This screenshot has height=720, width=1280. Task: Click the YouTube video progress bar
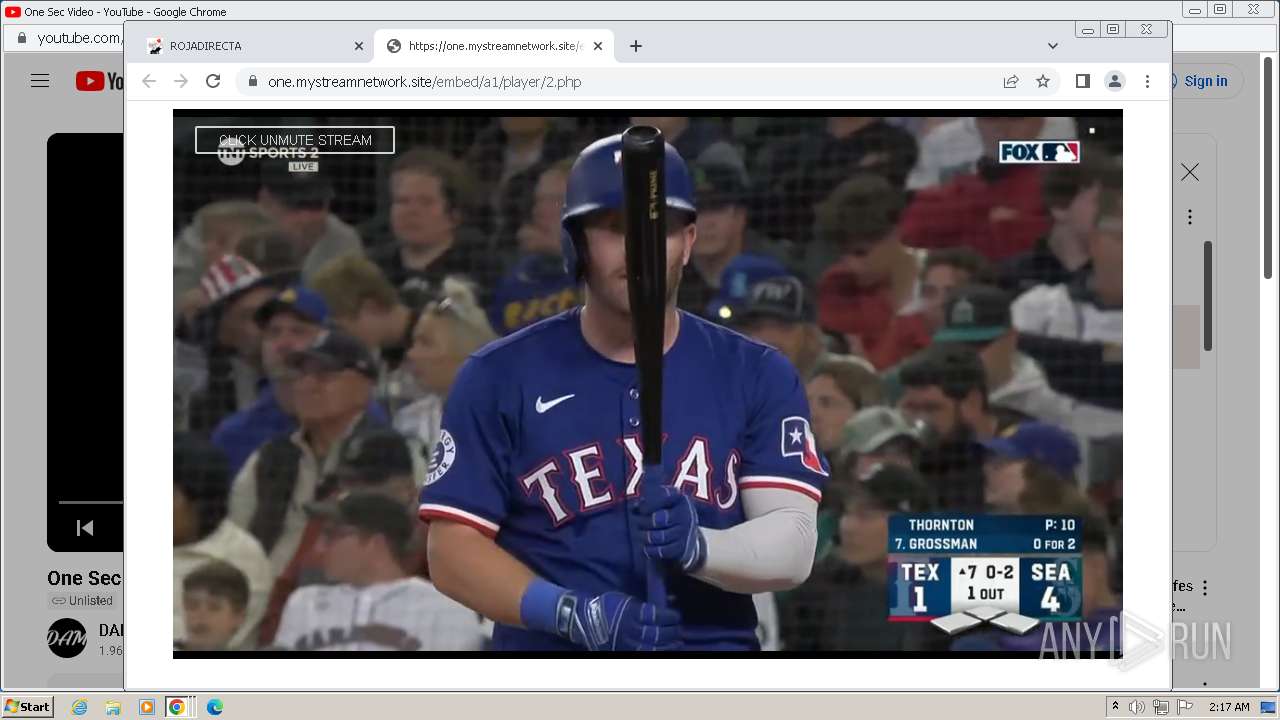90,502
